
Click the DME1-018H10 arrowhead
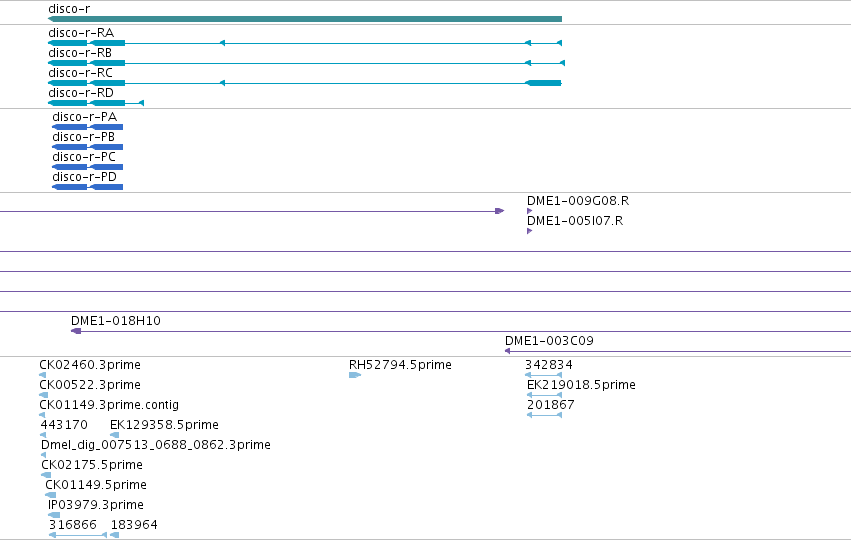[76, 331]
